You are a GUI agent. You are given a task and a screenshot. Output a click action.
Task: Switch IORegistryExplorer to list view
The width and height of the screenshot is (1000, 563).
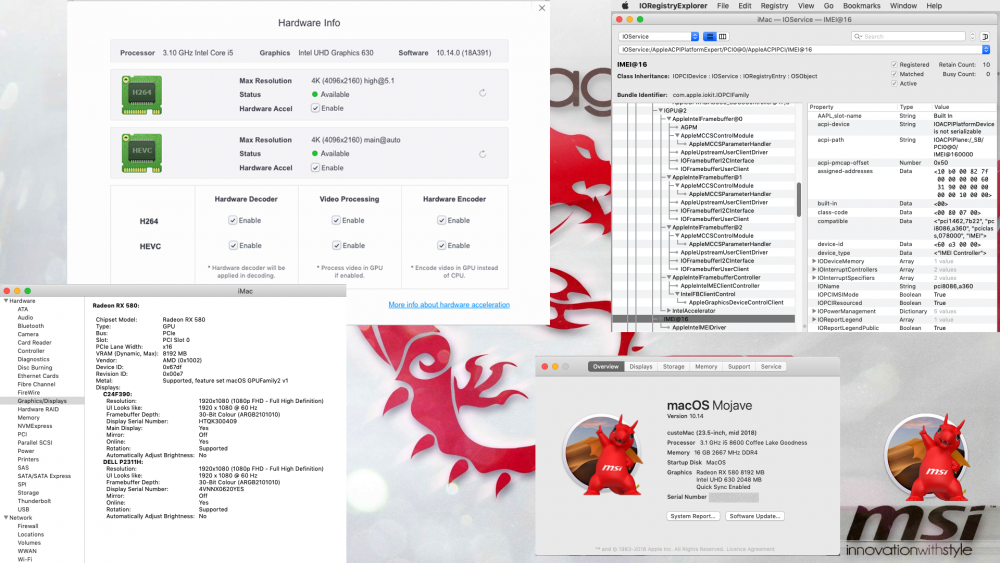pyautogui.click(x=710, y=36)
